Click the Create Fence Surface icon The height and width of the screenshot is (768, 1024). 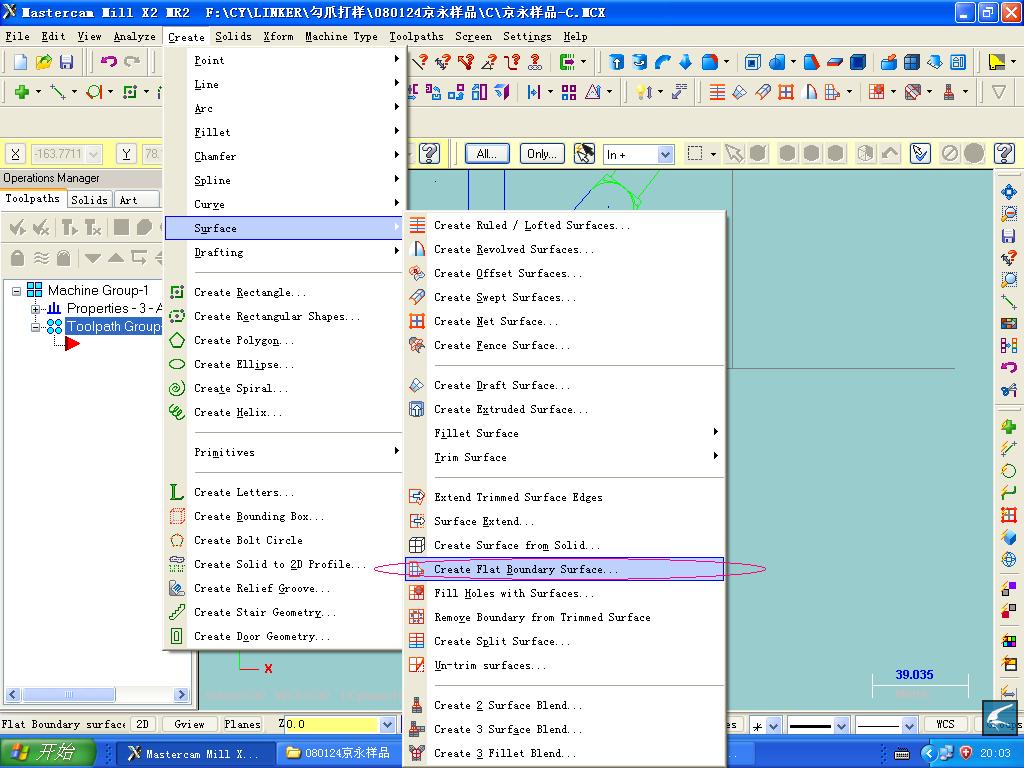tap(417, 345)
